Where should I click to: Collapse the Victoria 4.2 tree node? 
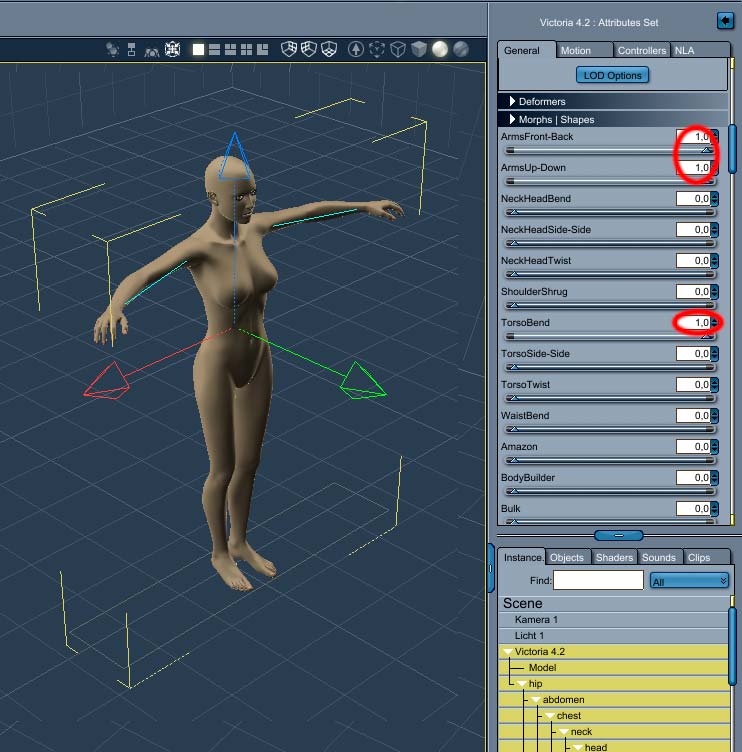[x=507, y=652]
